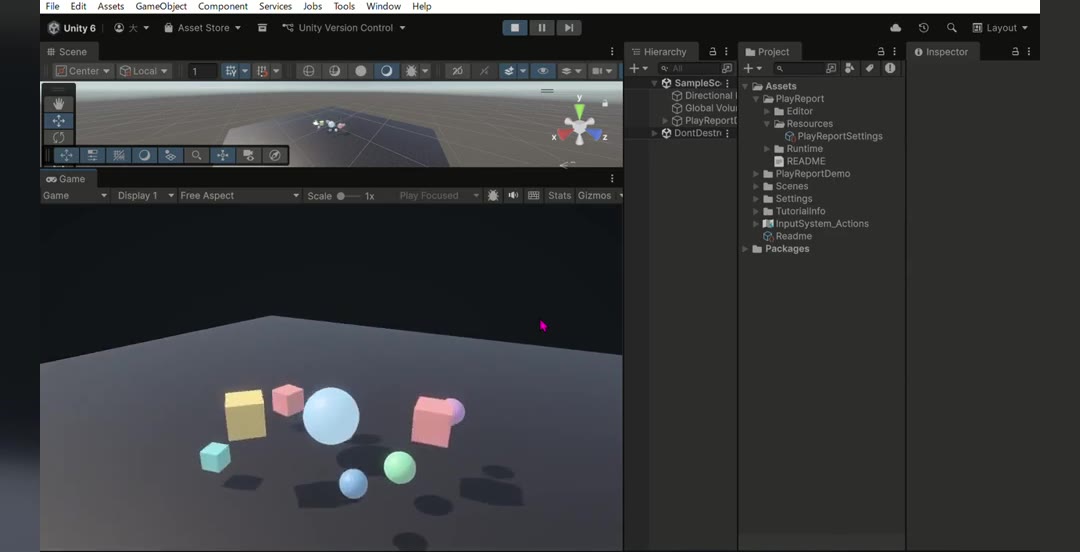Mute audio in Game view

[513, 196]
